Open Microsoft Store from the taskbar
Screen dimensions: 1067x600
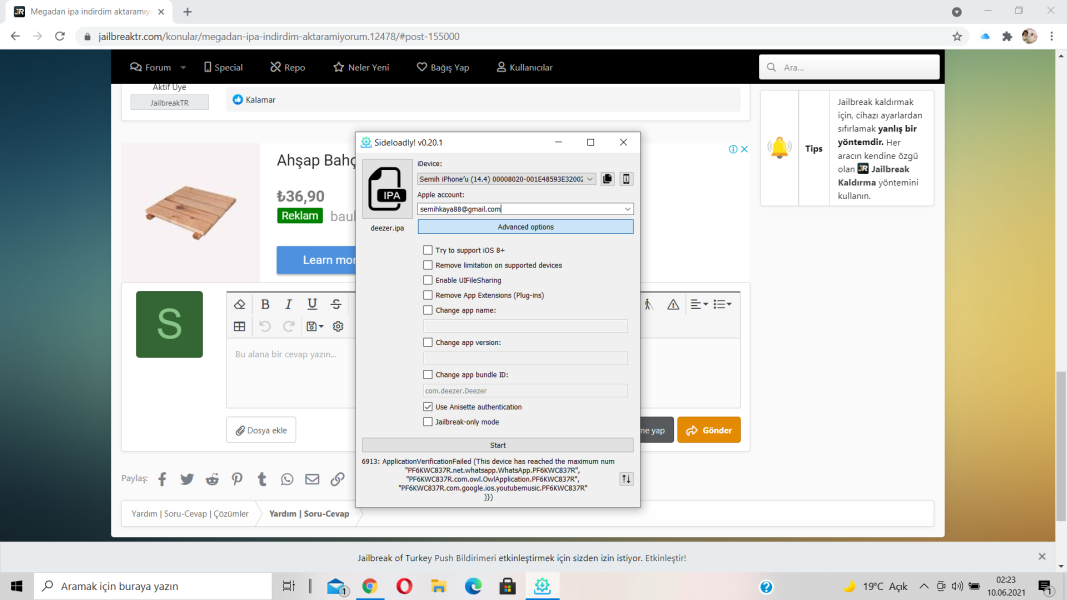pos(508,586)
